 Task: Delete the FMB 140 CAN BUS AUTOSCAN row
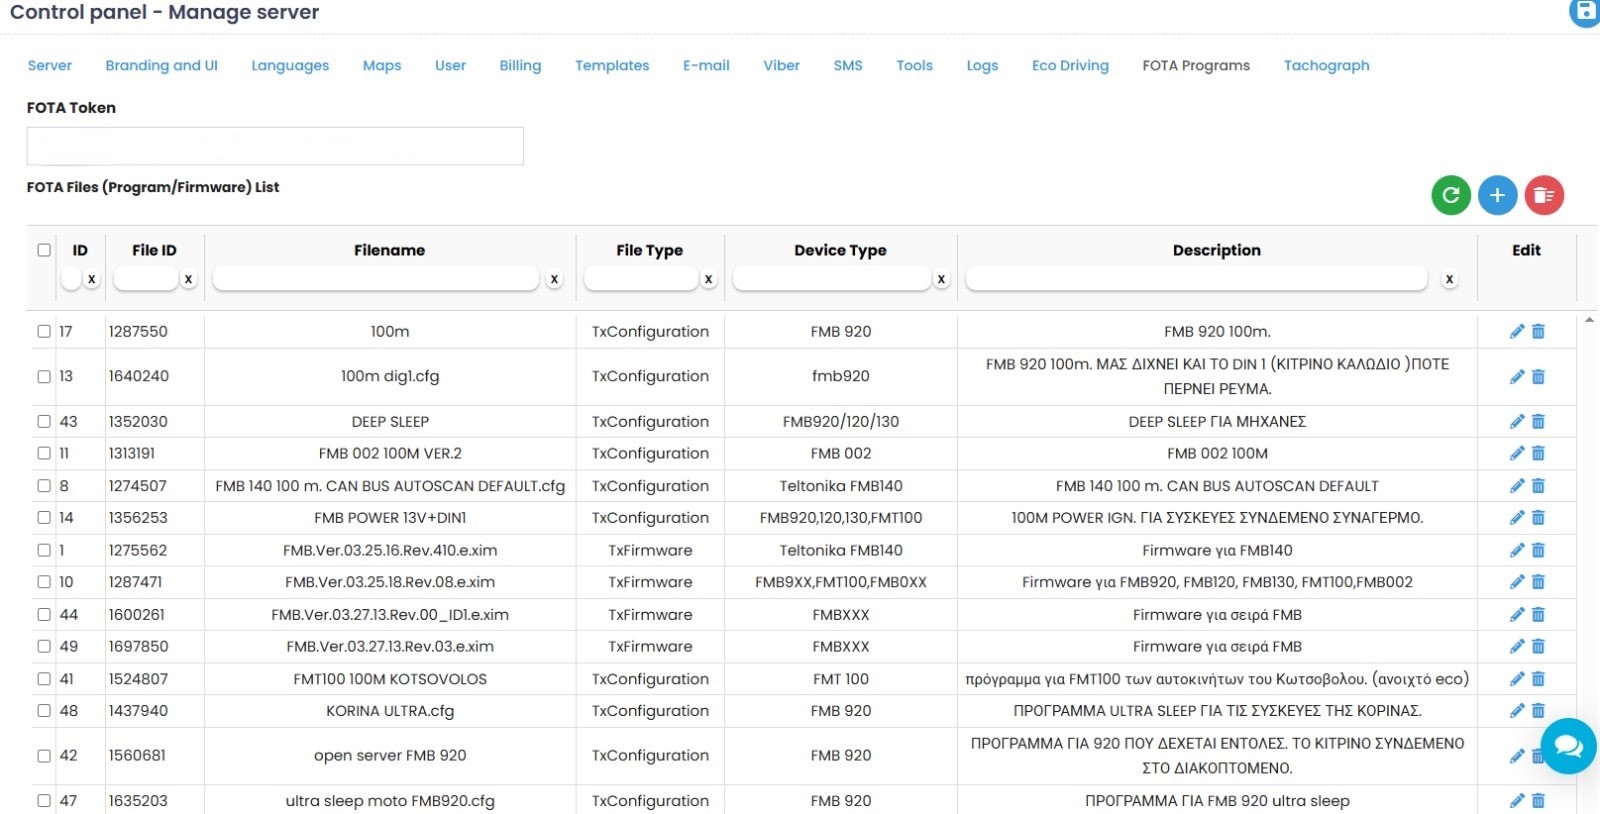tap(1538, 486)
